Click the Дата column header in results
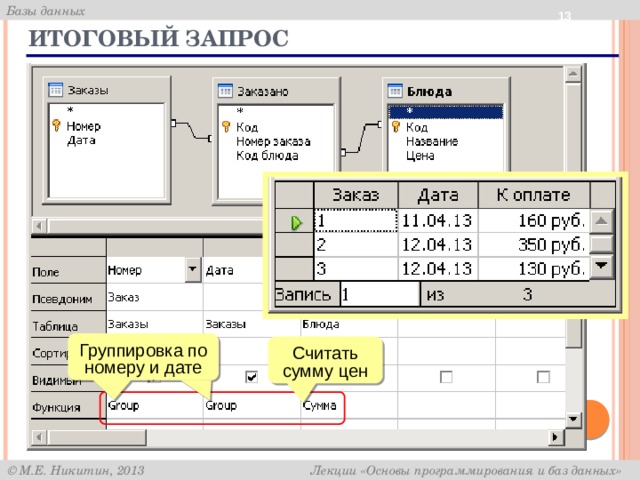Viewport: 640px width, 480px height. [x=438, y=195]
